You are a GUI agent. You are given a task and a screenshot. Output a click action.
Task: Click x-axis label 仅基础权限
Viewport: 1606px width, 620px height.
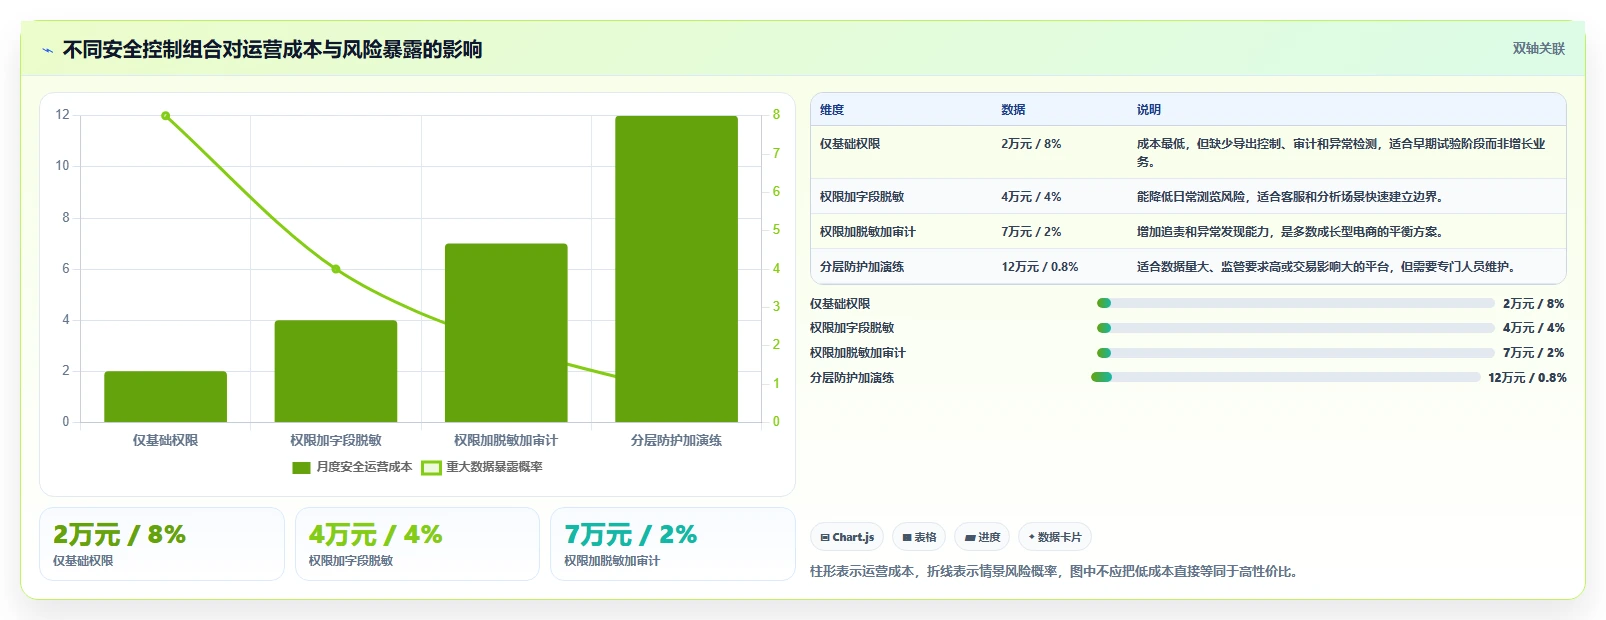[166, 440]
